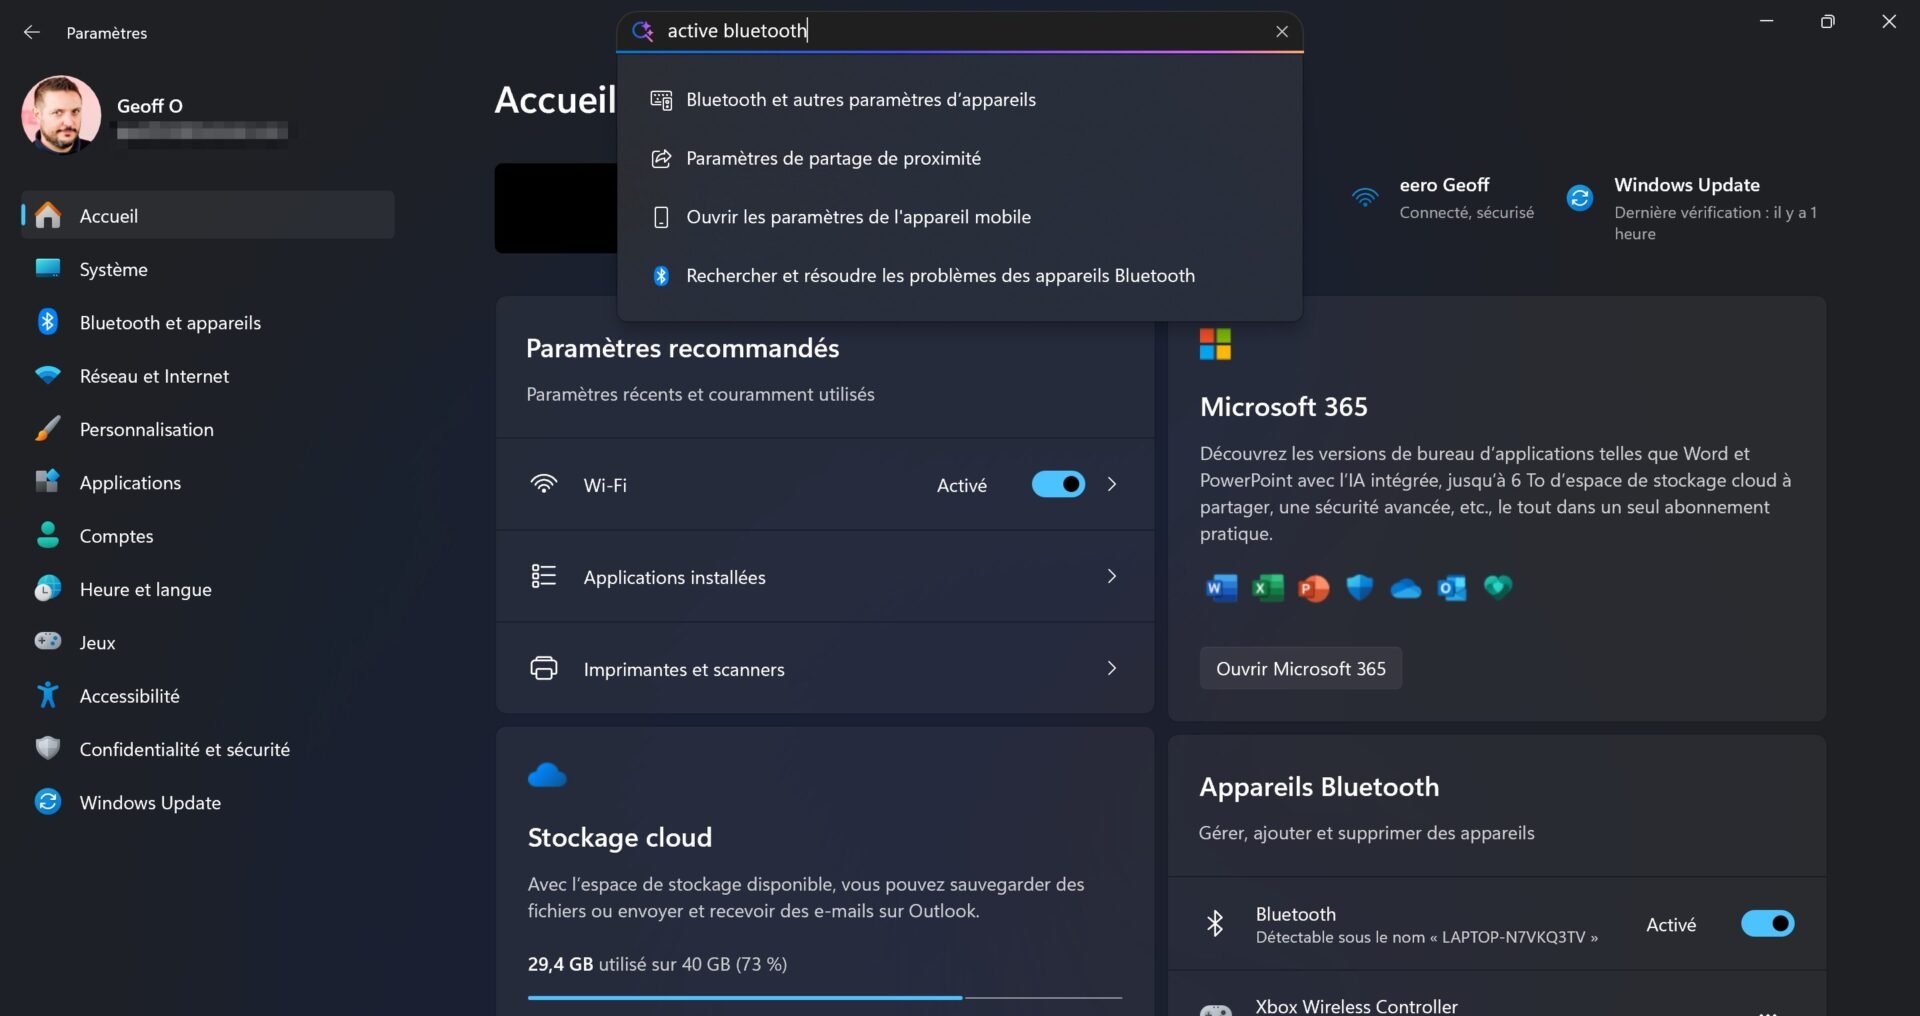Clear the search text with the X icon

(x=1282, y=31)
